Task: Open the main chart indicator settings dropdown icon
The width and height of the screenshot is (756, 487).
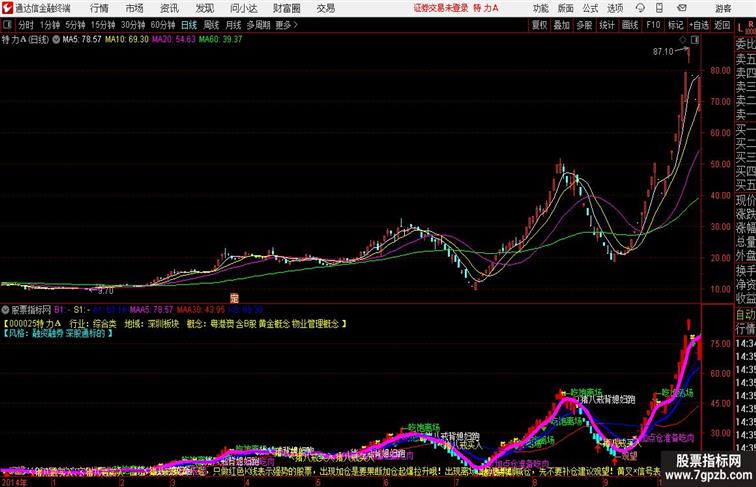Action: (x=56, y=40)
